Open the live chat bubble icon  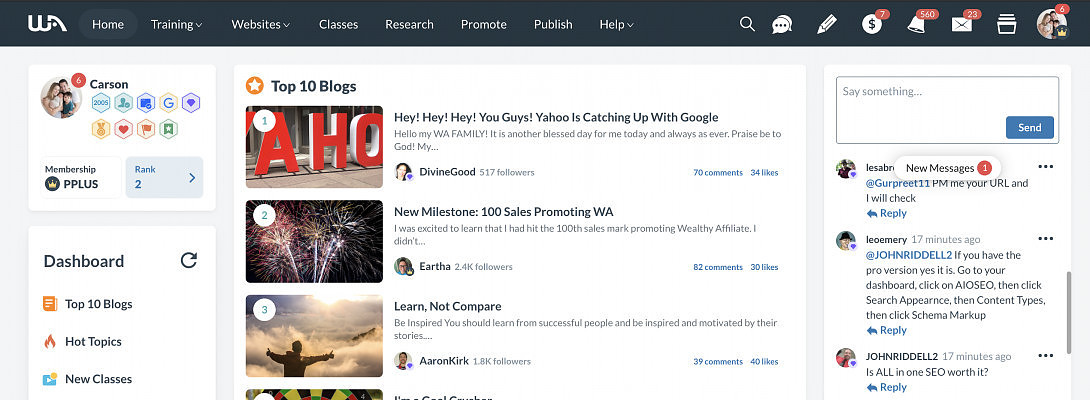click(x=782, y=24)
